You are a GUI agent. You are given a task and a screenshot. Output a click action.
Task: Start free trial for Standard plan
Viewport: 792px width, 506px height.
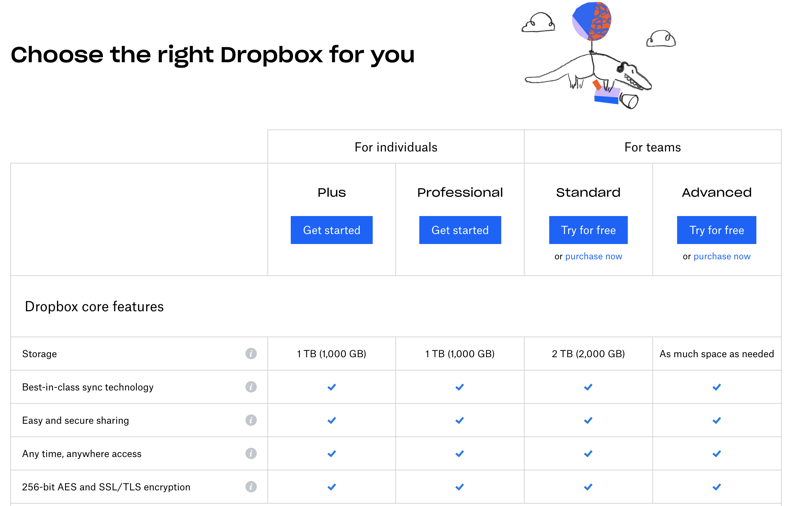point(588,230)
